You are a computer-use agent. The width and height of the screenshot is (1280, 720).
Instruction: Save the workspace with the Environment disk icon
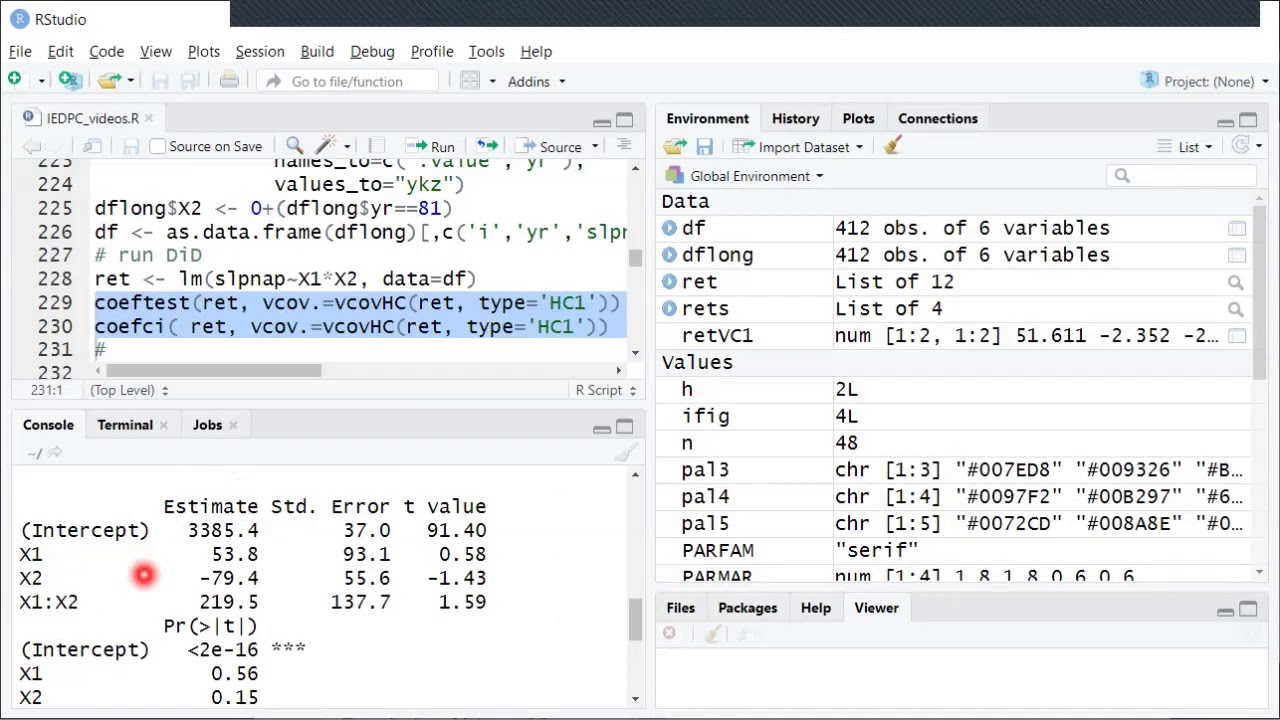[x=705, y=147]
